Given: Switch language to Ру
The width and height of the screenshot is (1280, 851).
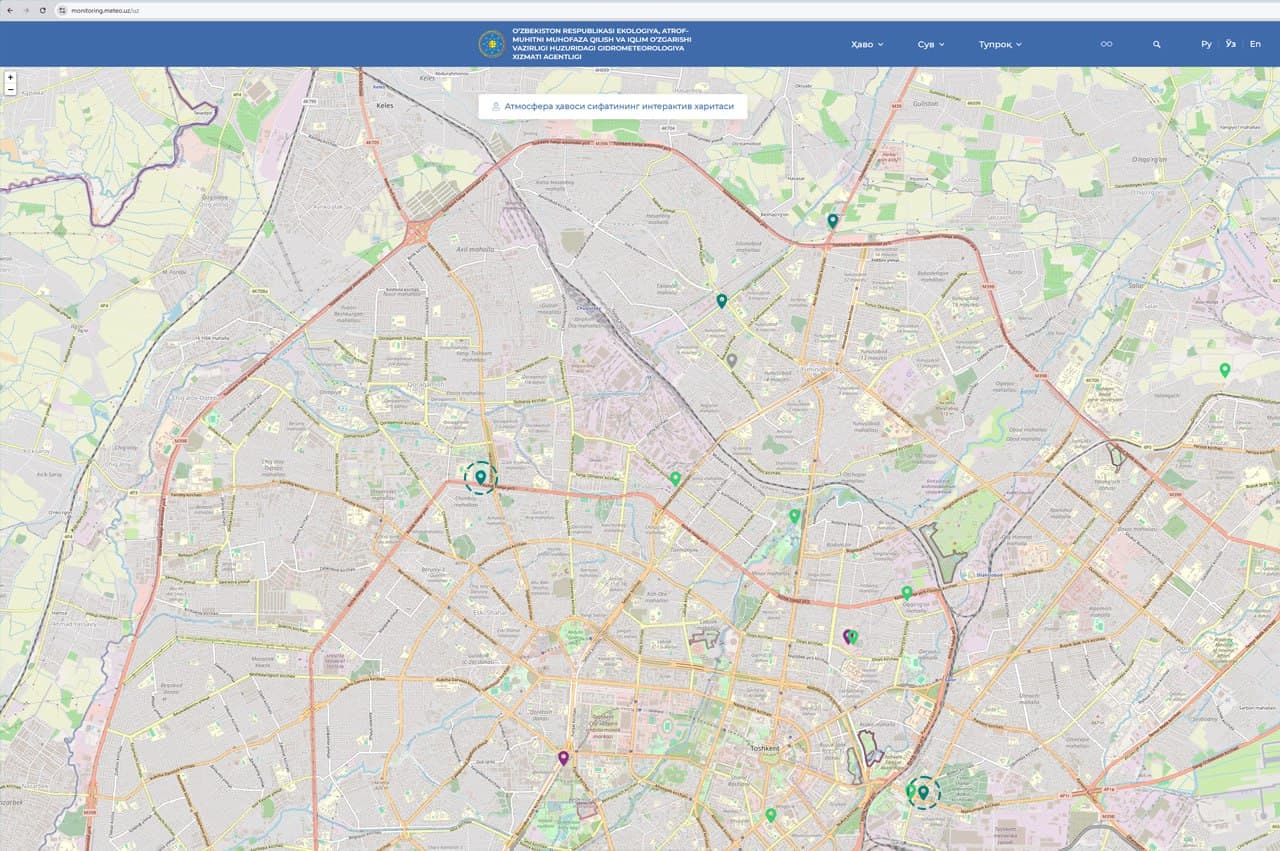Looking at the screenshot, I should pyautogui.click(x=1206, y=45).
